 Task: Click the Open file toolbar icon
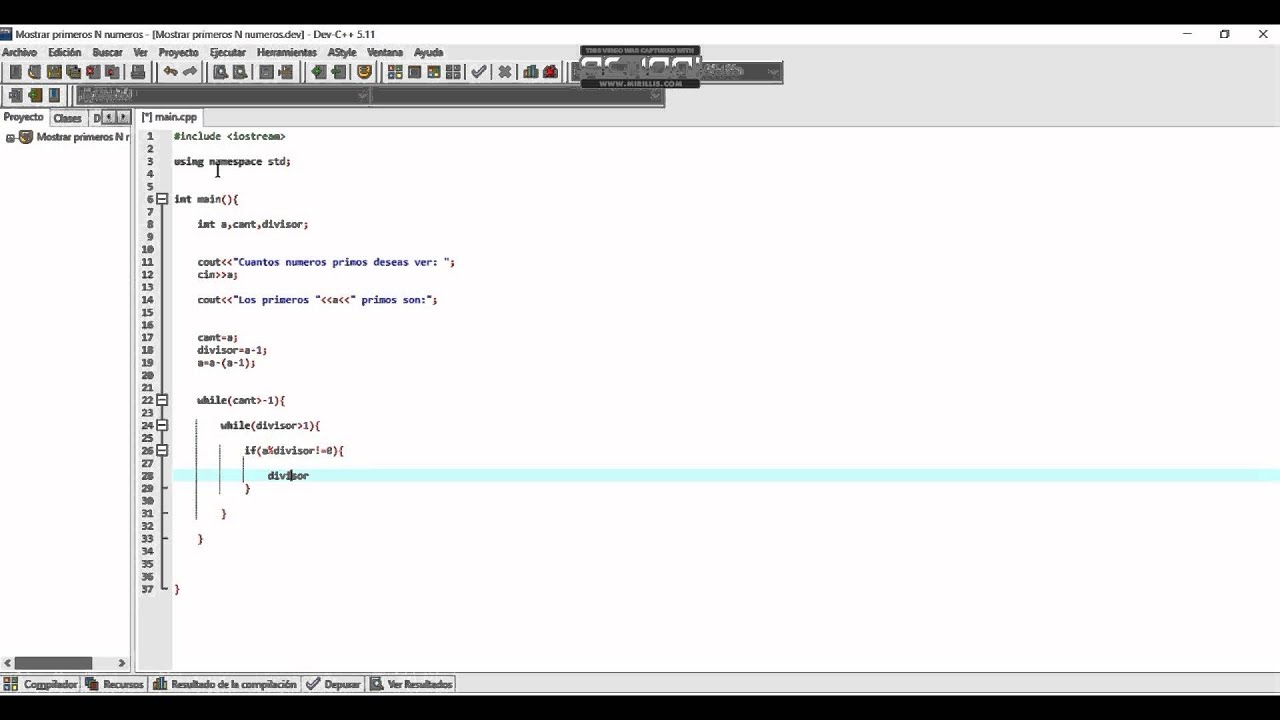[x=34, y=72]
